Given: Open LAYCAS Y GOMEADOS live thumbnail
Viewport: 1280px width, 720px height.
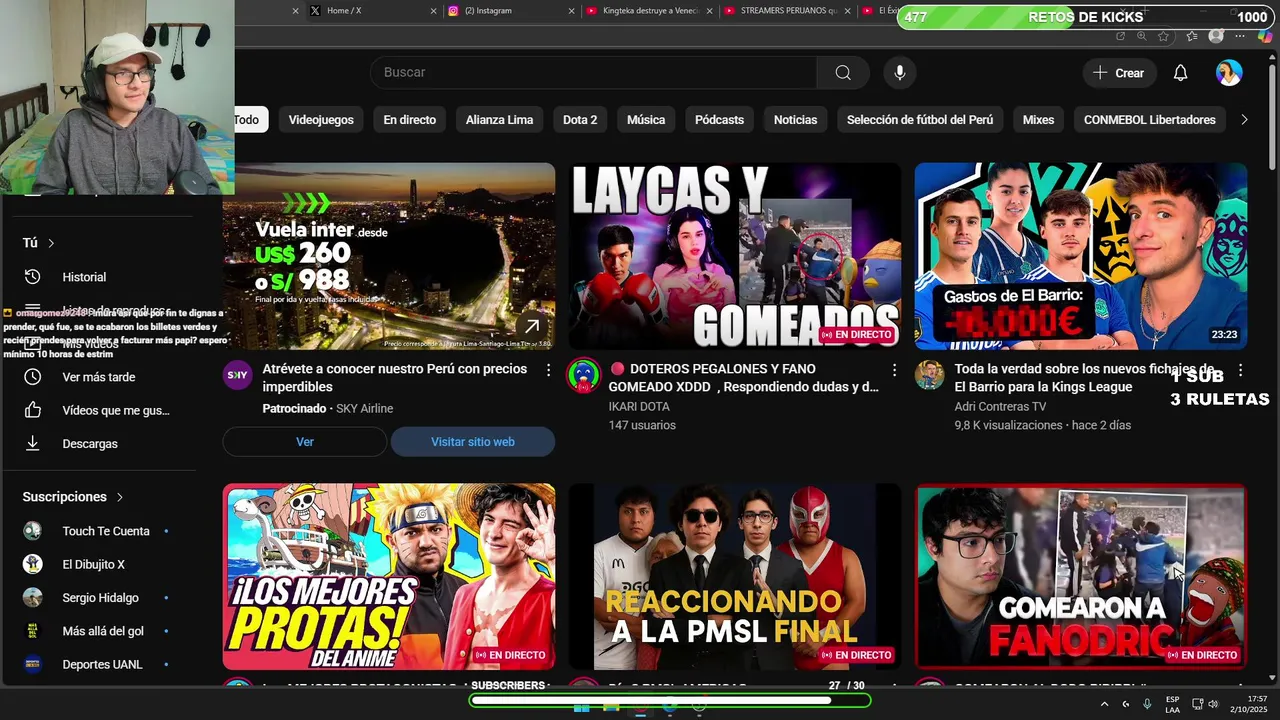Looking at the screenshot, I should click(735, 256).
